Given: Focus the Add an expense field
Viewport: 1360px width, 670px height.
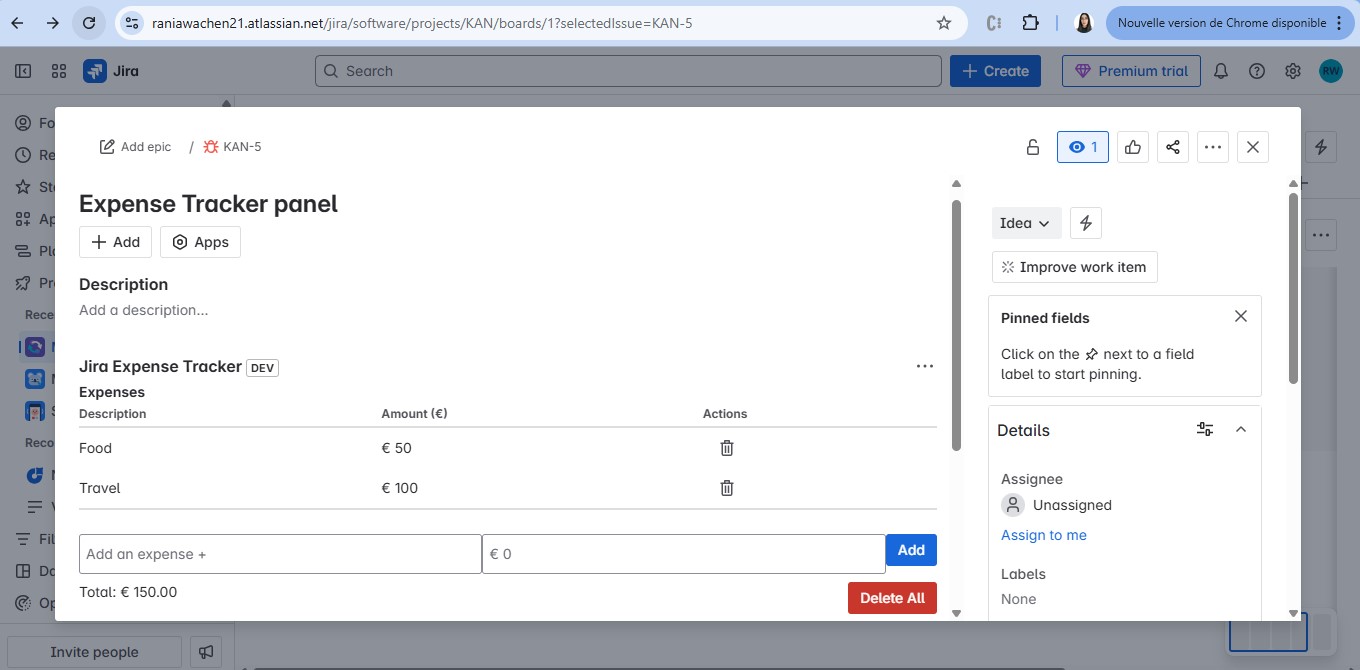Looking at the screenshot, I should [280, 554].
